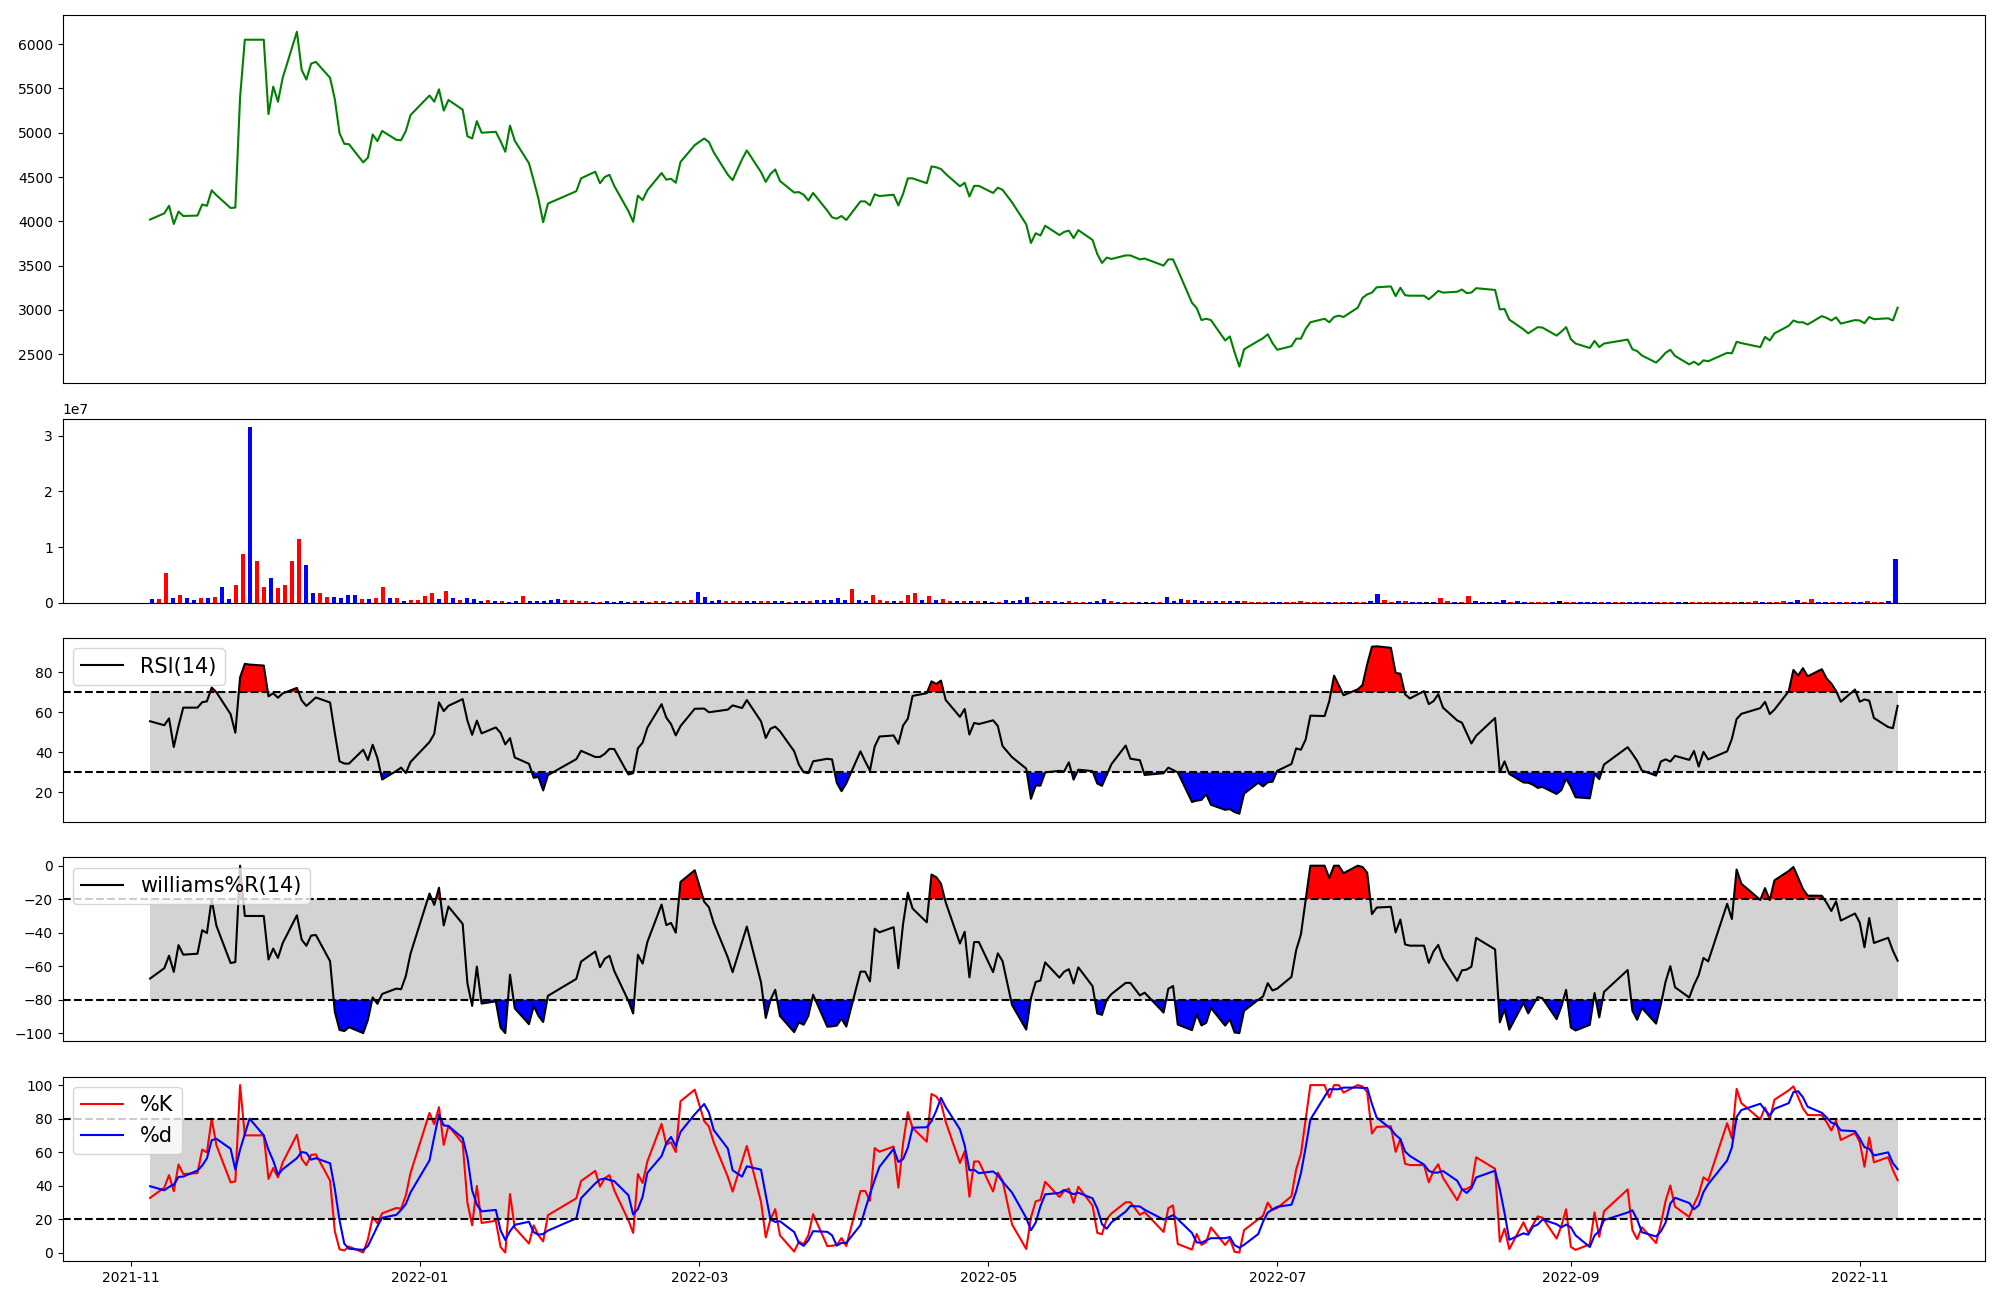Click the 2022-07 date tick label
The height and width of the screenshot is (1300, 2000).
1279,1277
